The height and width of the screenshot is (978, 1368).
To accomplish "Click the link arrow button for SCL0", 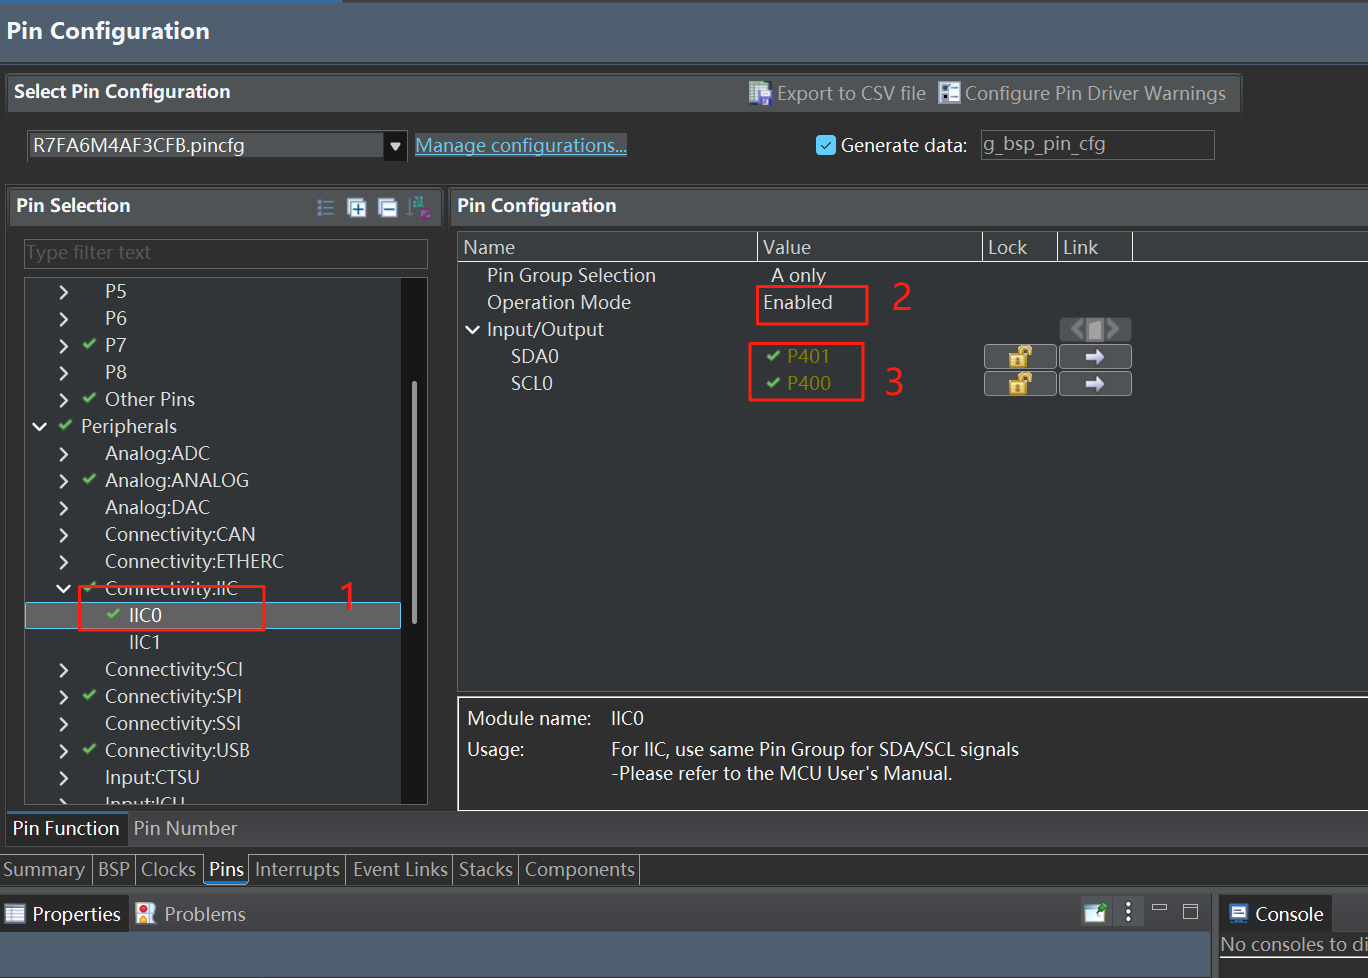I will click(x=1095, y=383).
